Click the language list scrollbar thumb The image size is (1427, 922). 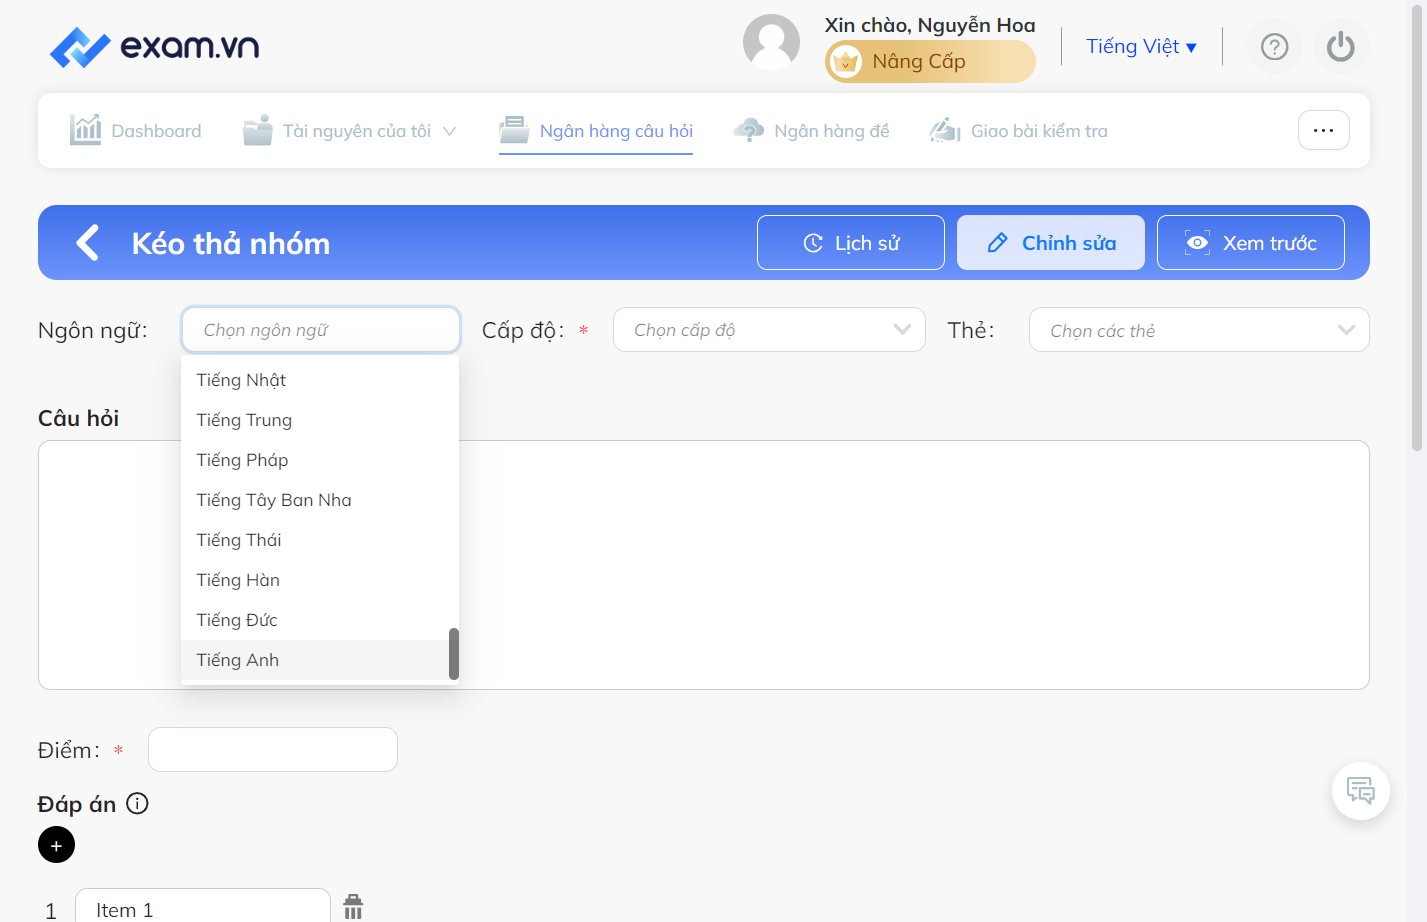(454, 654)
